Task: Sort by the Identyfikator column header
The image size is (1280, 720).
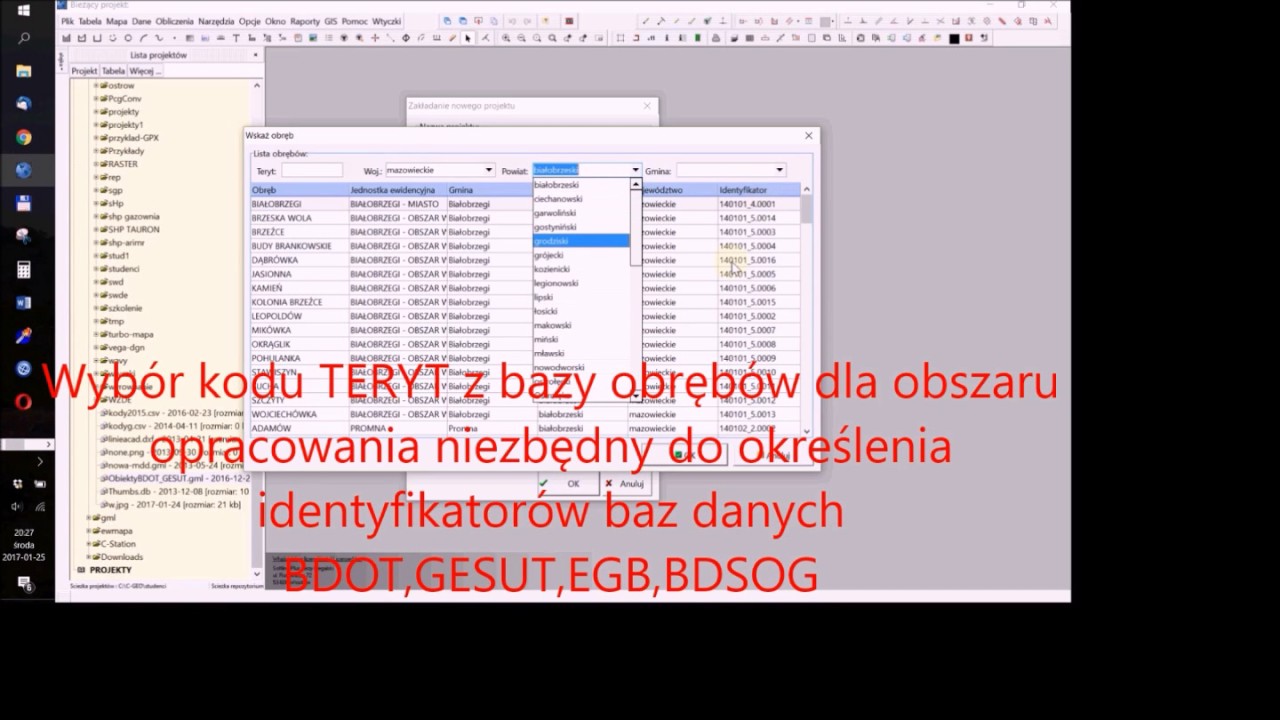Action: click(x=758, y=190)
